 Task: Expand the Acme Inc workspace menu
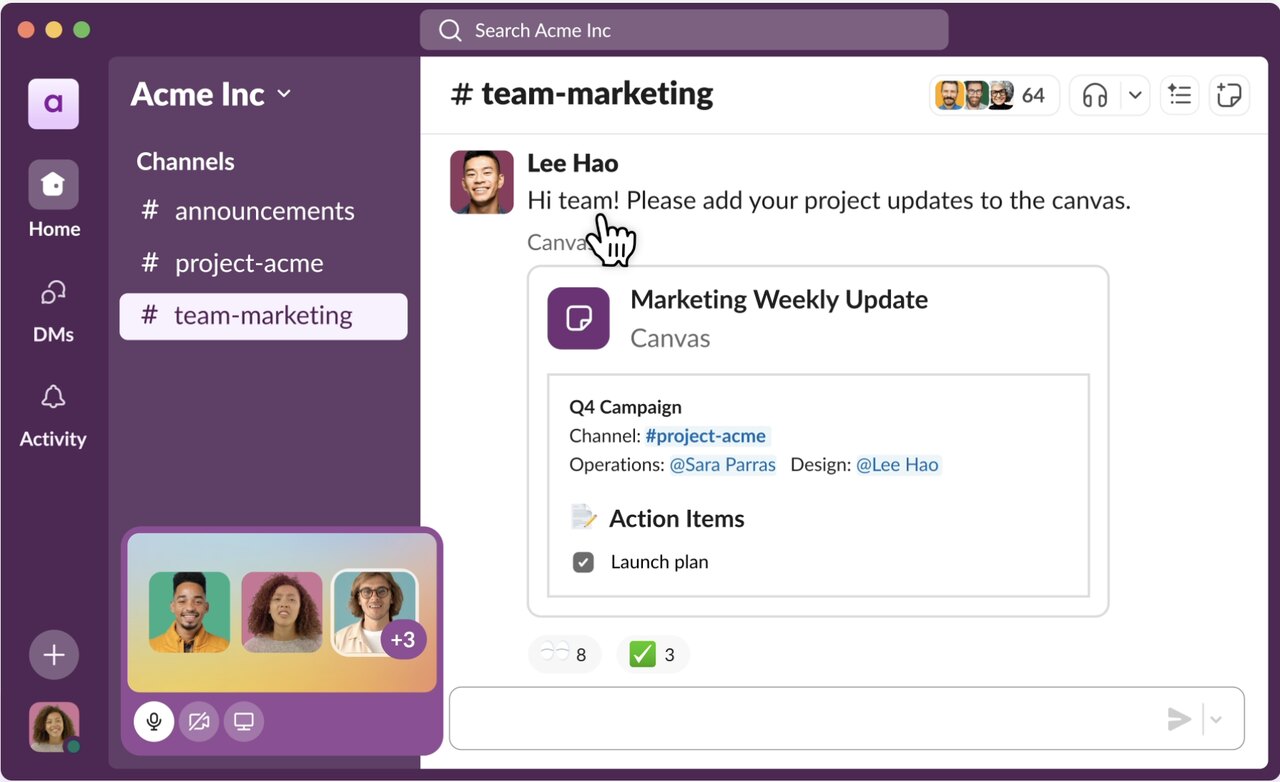[211, 94]
